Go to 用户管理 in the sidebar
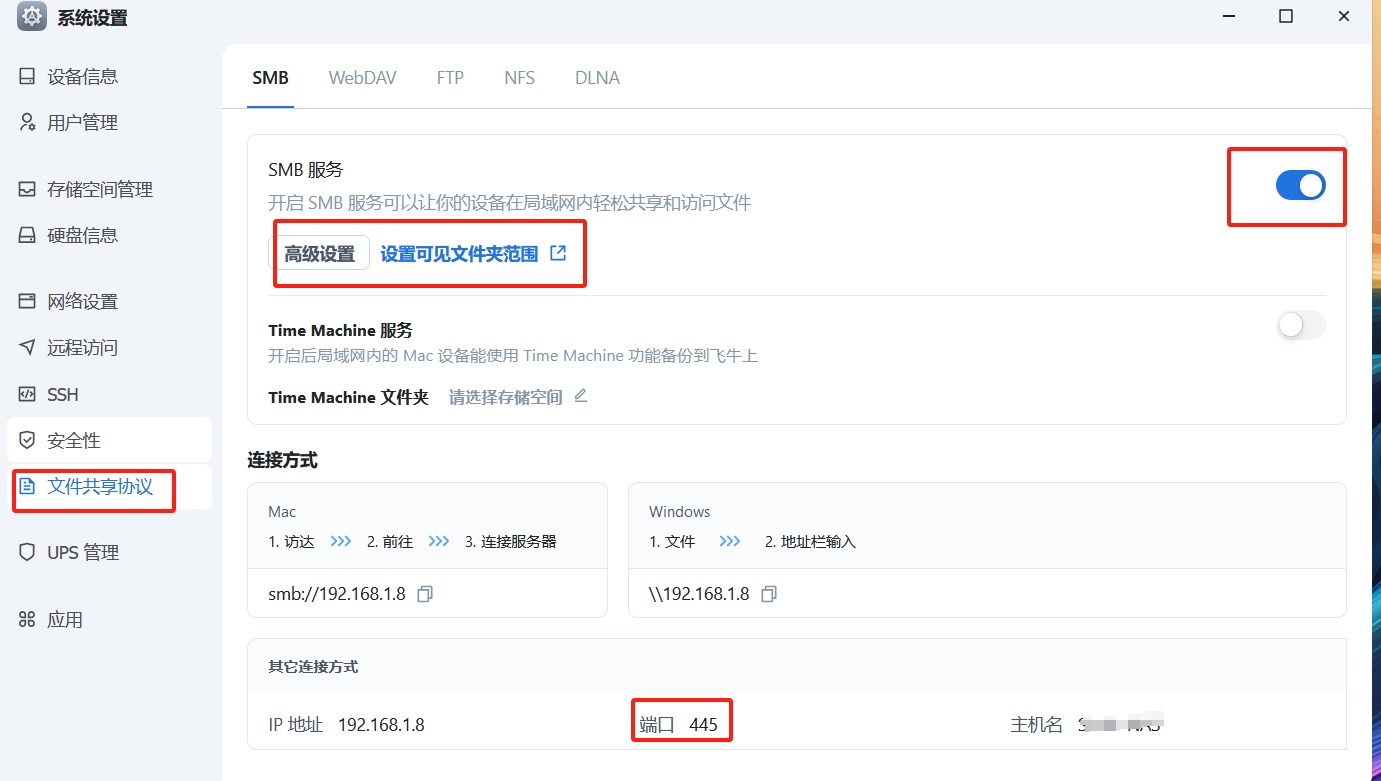The width and height of the screenshot is (1381, 781). 109,123
